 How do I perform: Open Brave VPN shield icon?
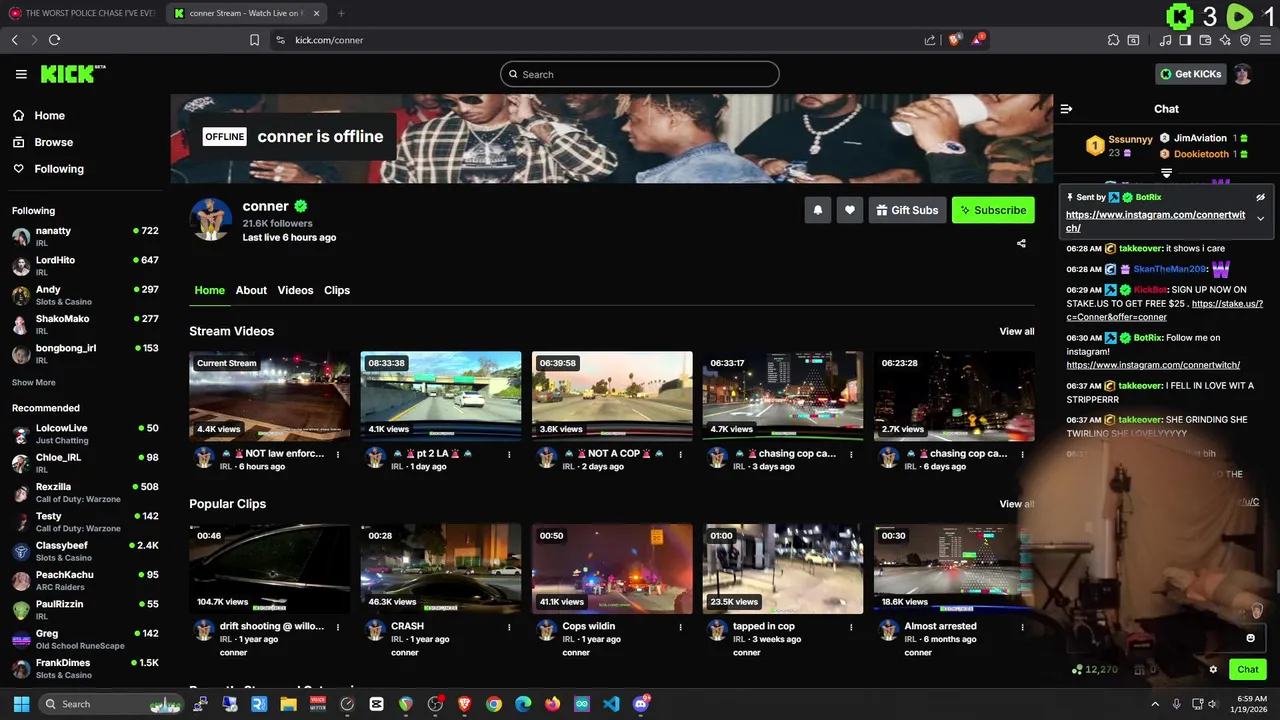point(1245,40)
